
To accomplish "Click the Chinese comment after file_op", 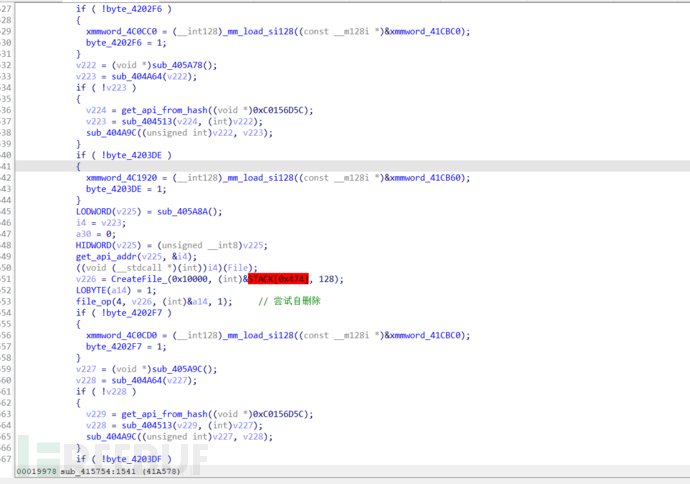I will point(289,301).
